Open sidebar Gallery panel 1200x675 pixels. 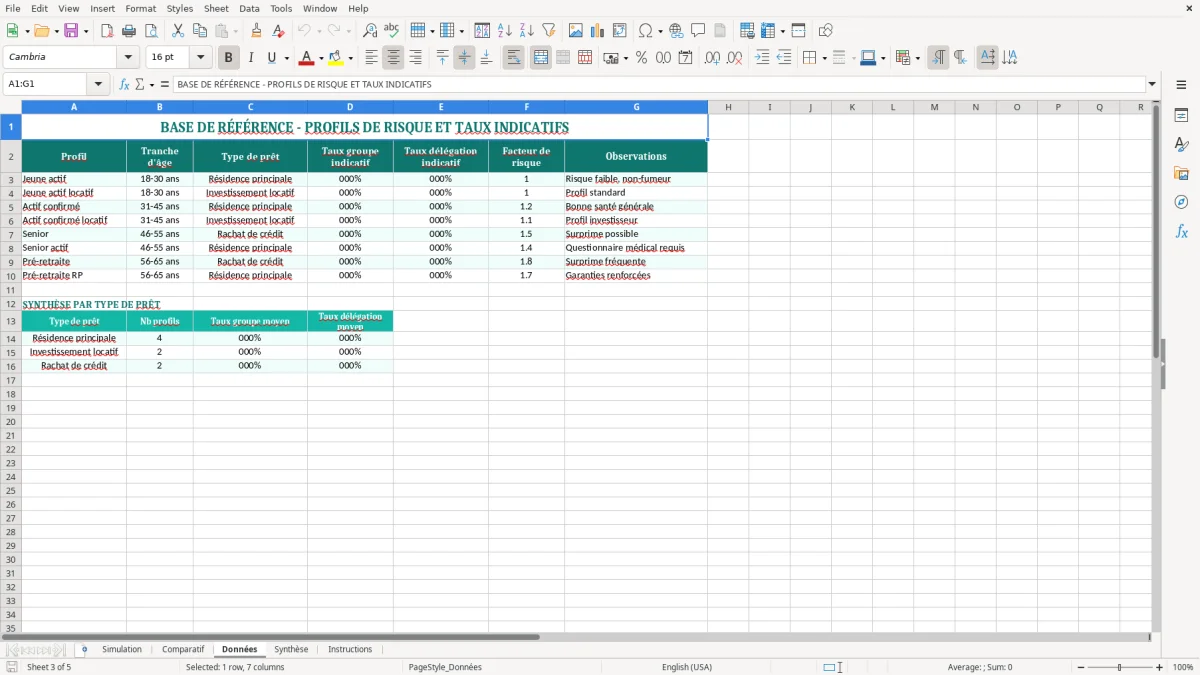[1181, 173]
